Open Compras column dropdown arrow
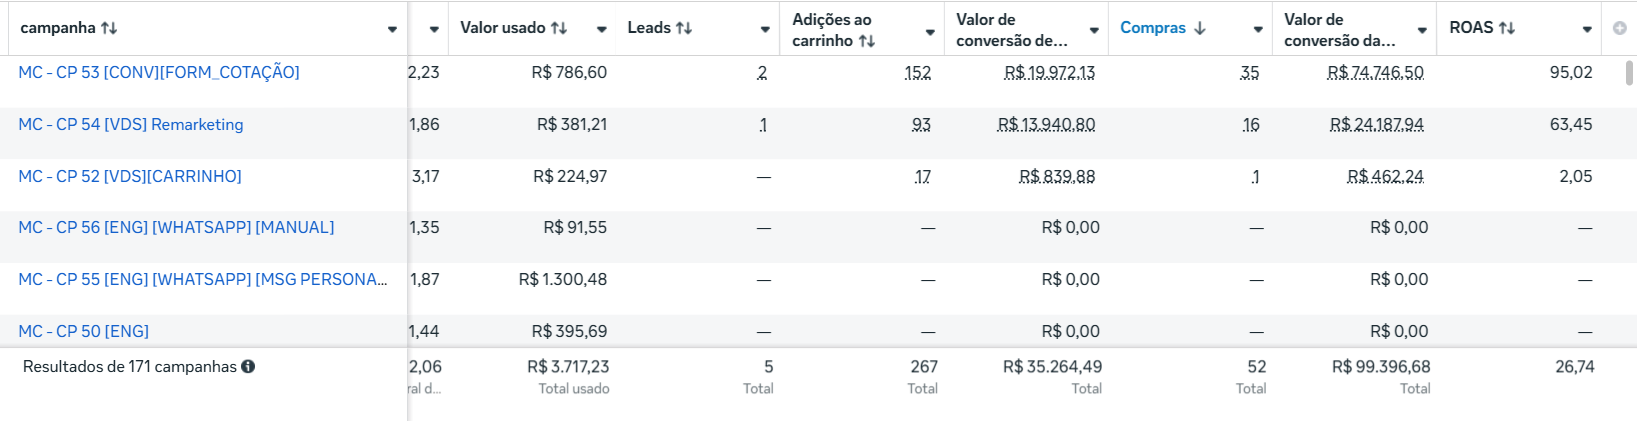Screen dimensions: 1637x421 [x=1258, y=29]
